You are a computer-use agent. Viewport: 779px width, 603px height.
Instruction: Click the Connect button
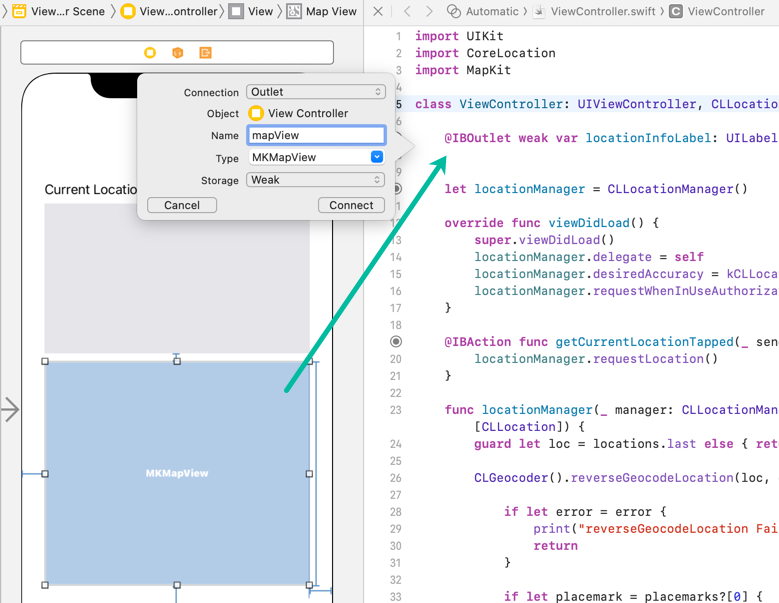tap(351, 205)
